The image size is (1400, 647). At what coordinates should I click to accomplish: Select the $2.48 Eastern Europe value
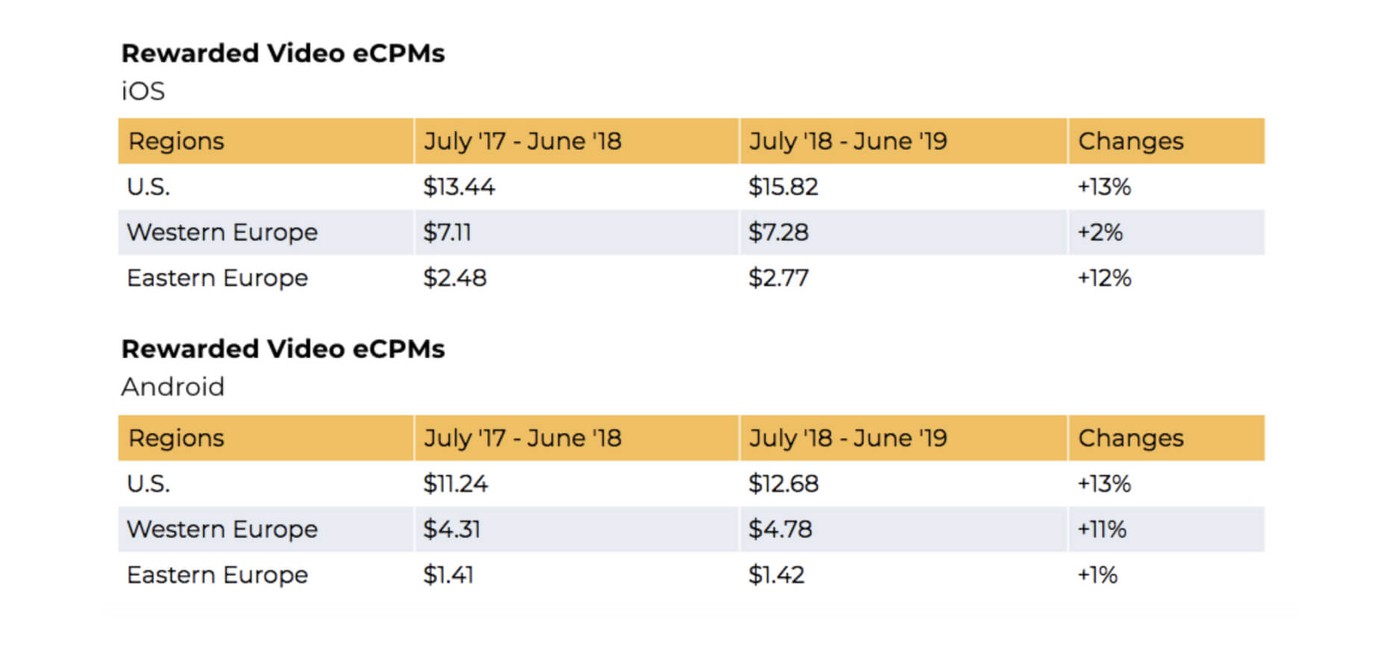click(455, 278)
